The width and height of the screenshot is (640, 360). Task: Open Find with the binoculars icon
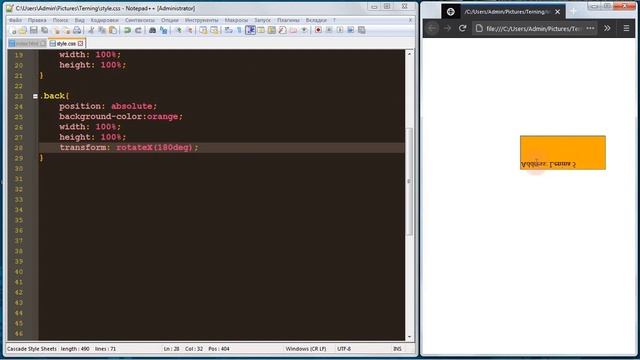(152, 30)
